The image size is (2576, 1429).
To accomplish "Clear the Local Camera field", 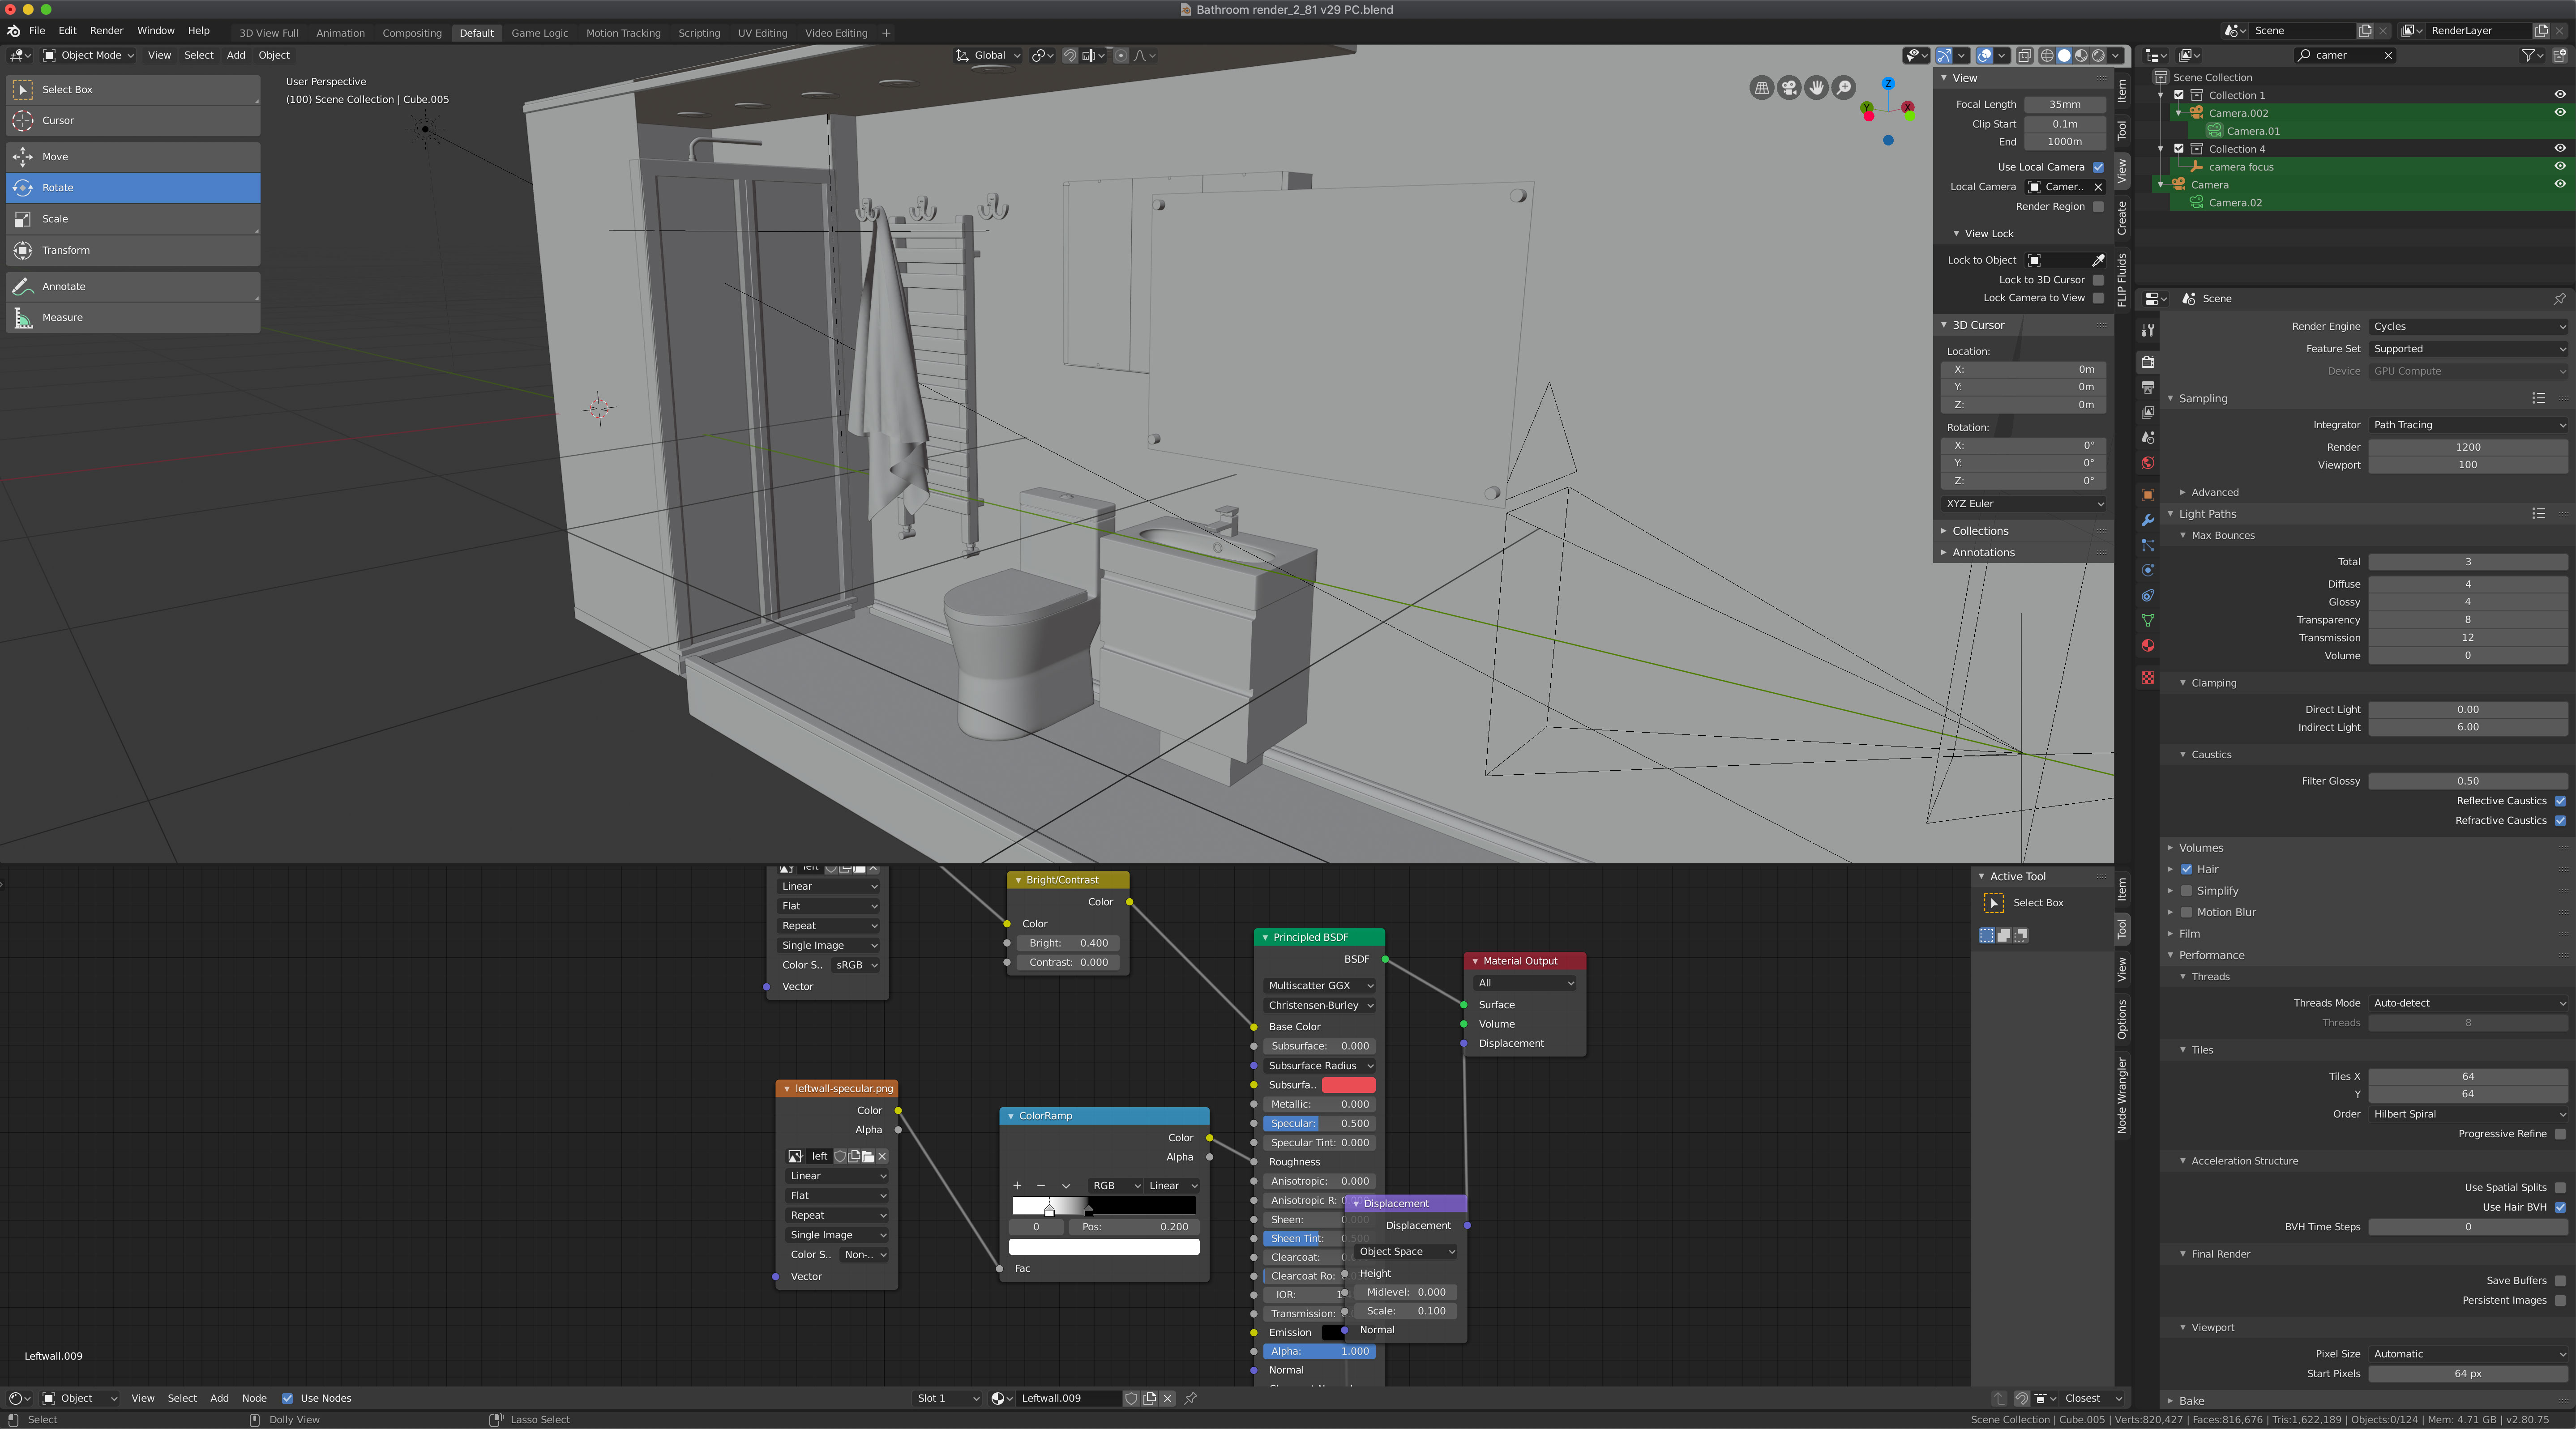I will click(x=2098, y=187).
